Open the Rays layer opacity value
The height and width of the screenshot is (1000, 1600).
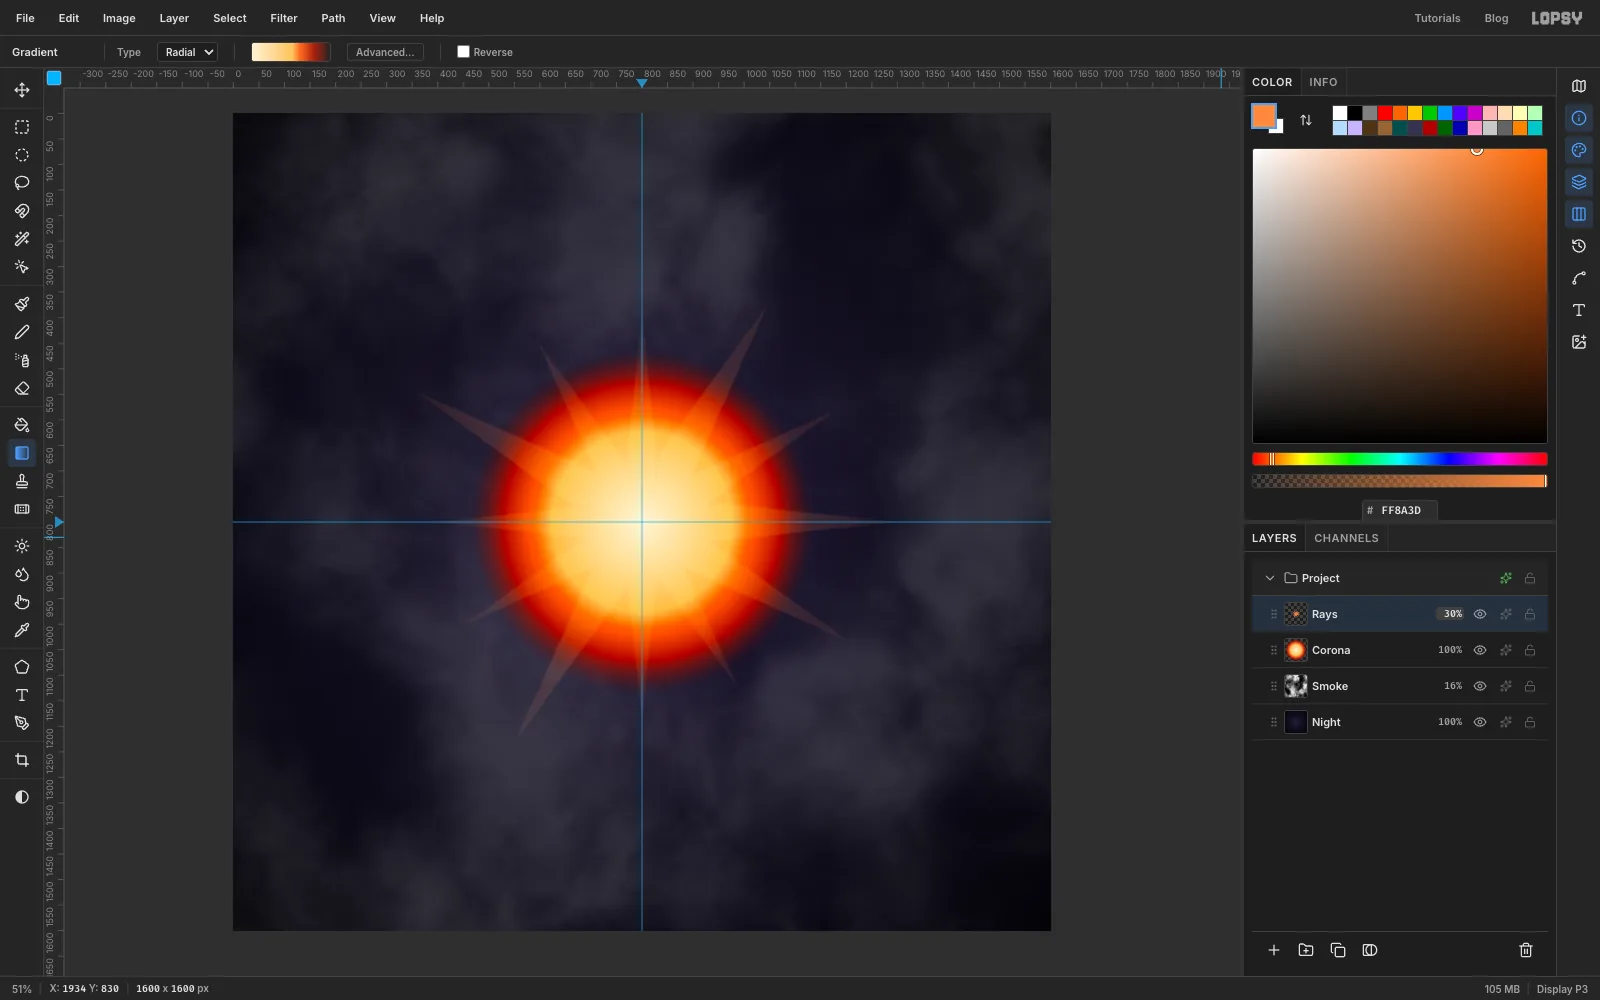tap(1452, 614)
